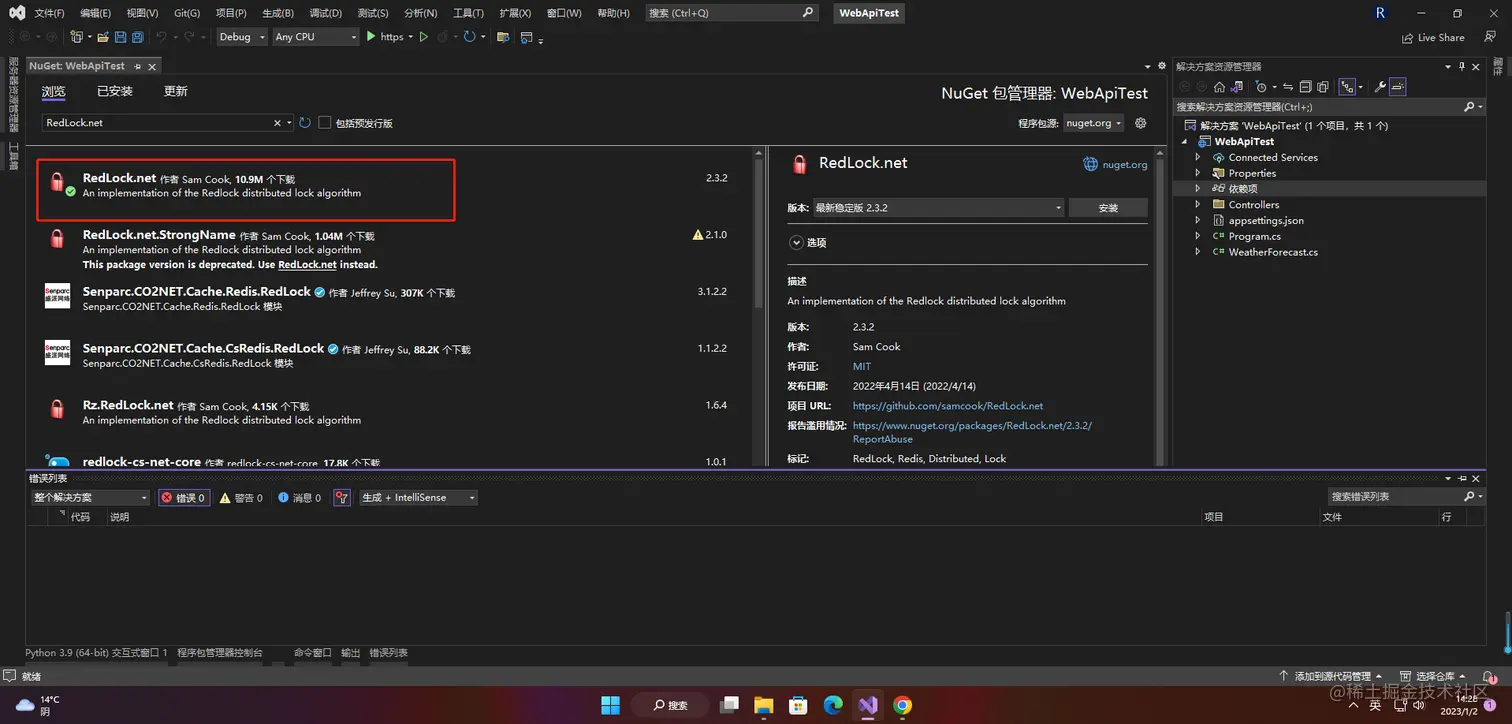Click the RedLock.net package search field

pos(158,123)
